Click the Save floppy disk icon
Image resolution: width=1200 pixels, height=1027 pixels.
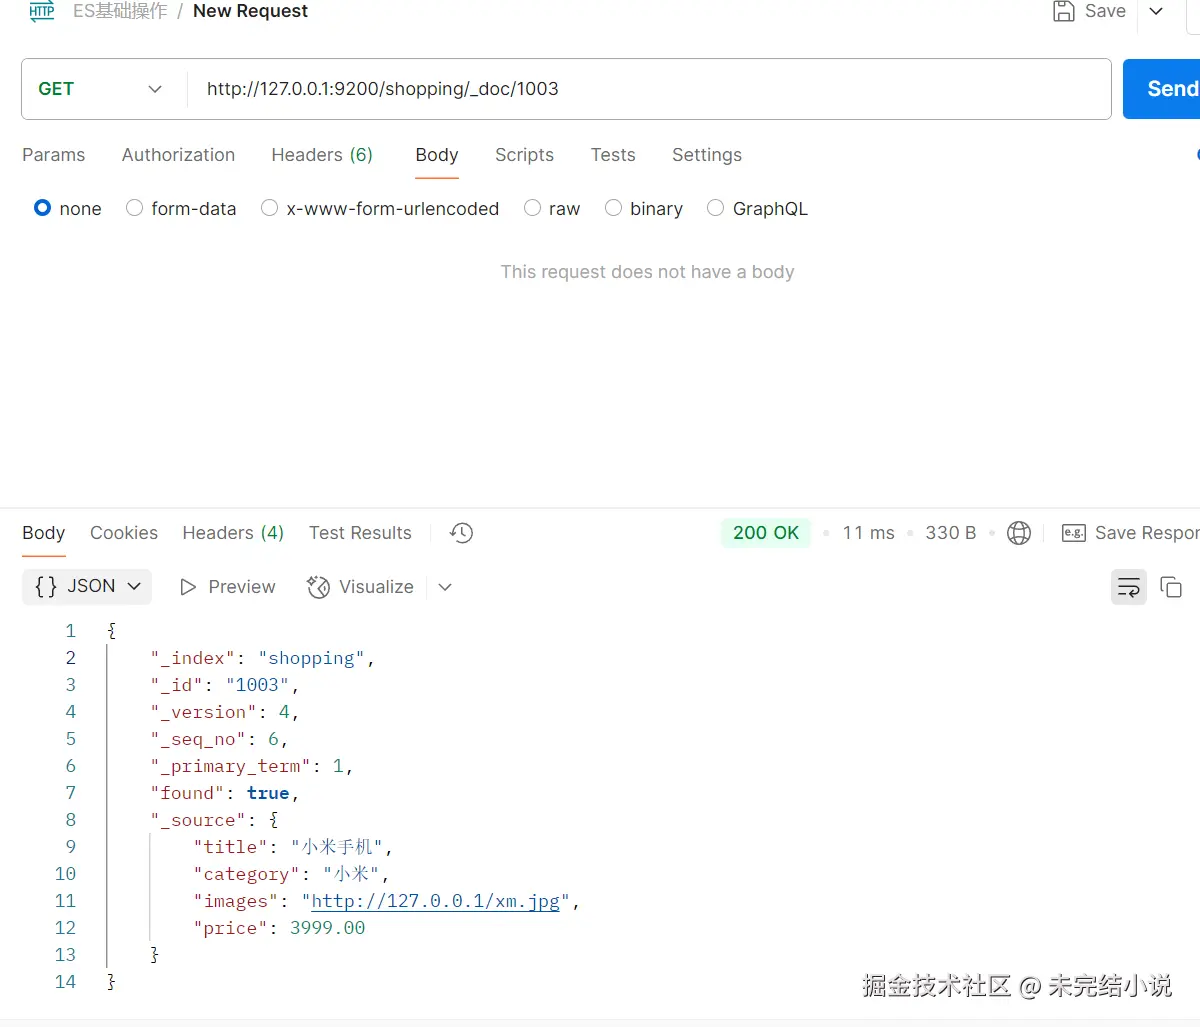click(1064, 11)
